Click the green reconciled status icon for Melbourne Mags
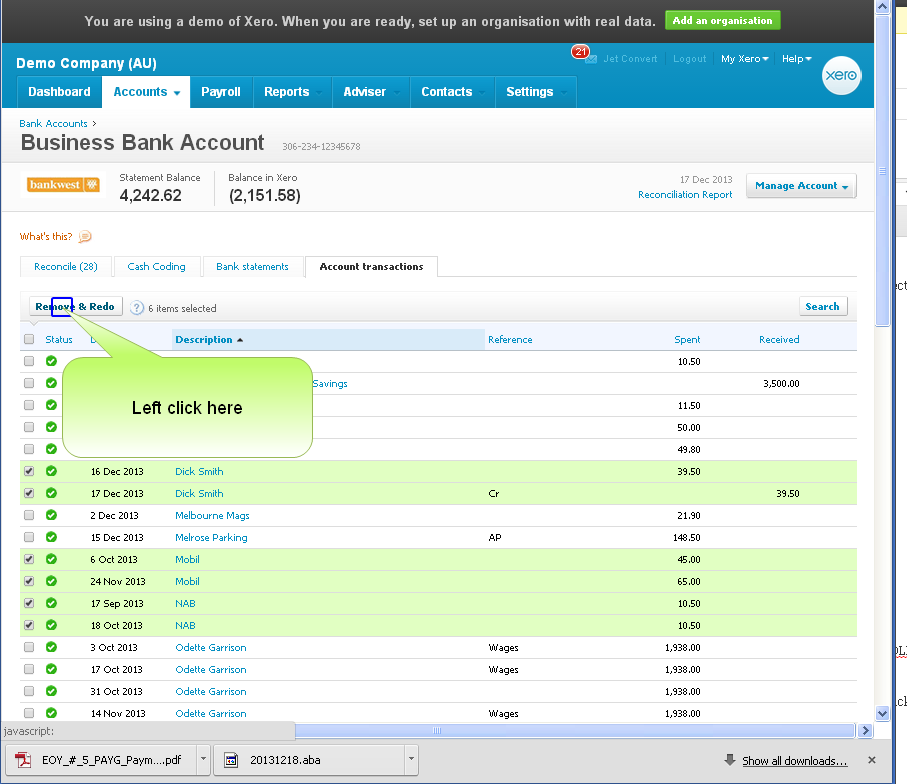The image size is (907, 784). pos(51,515)
